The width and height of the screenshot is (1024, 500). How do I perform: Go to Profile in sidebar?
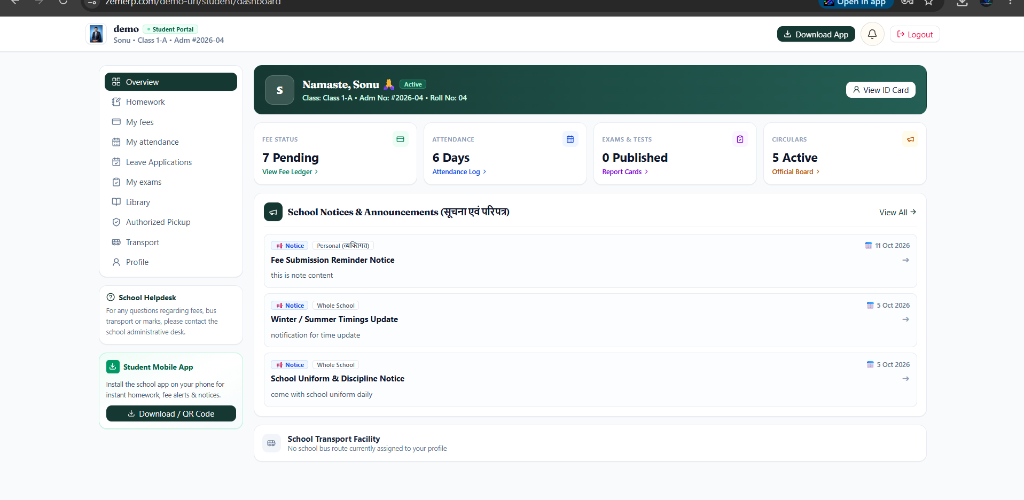pos(171,262)
